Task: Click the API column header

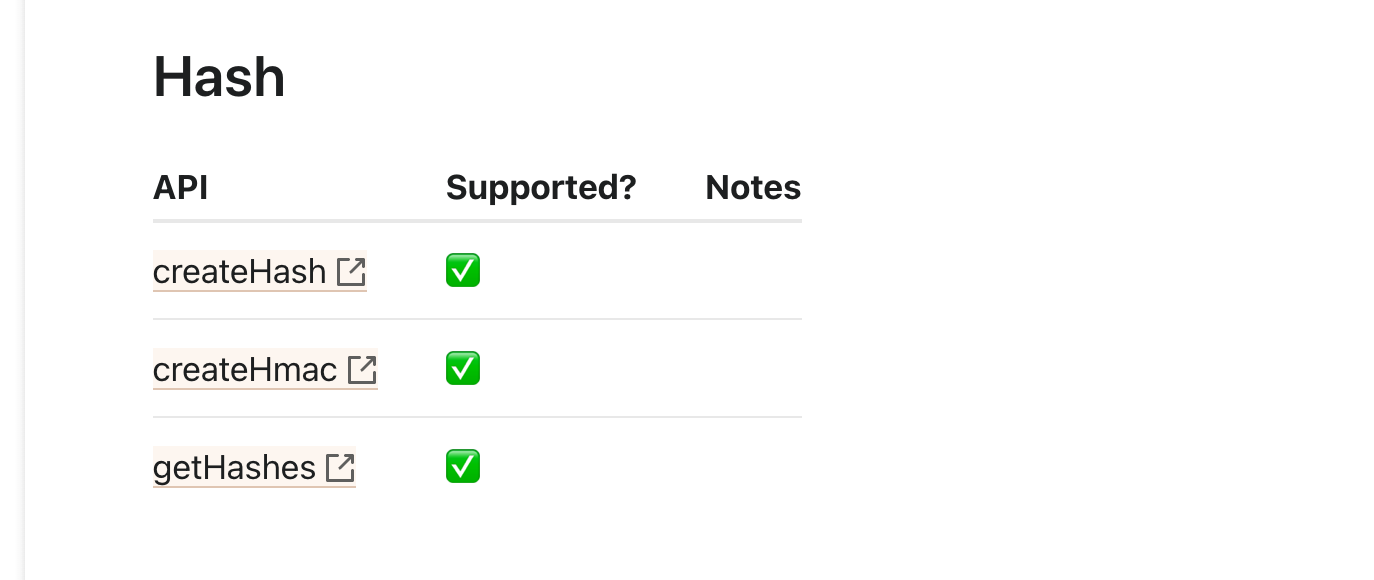Action: coord(180,187)
